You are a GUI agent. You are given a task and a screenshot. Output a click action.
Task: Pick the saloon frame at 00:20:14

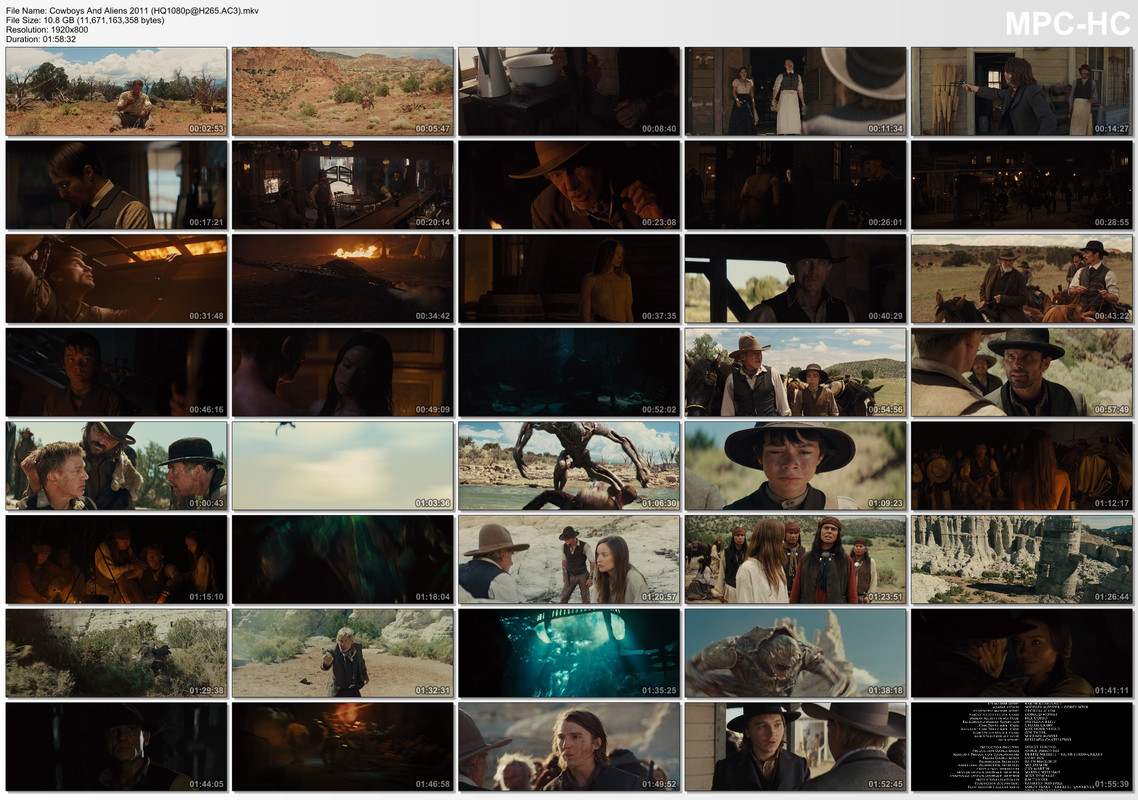[x=343, y=185]
